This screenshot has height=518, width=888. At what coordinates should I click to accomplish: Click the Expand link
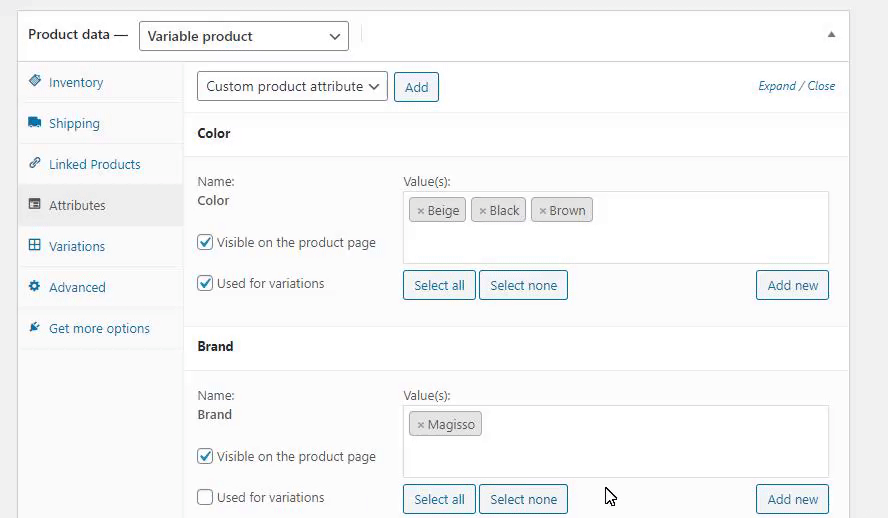776,86
